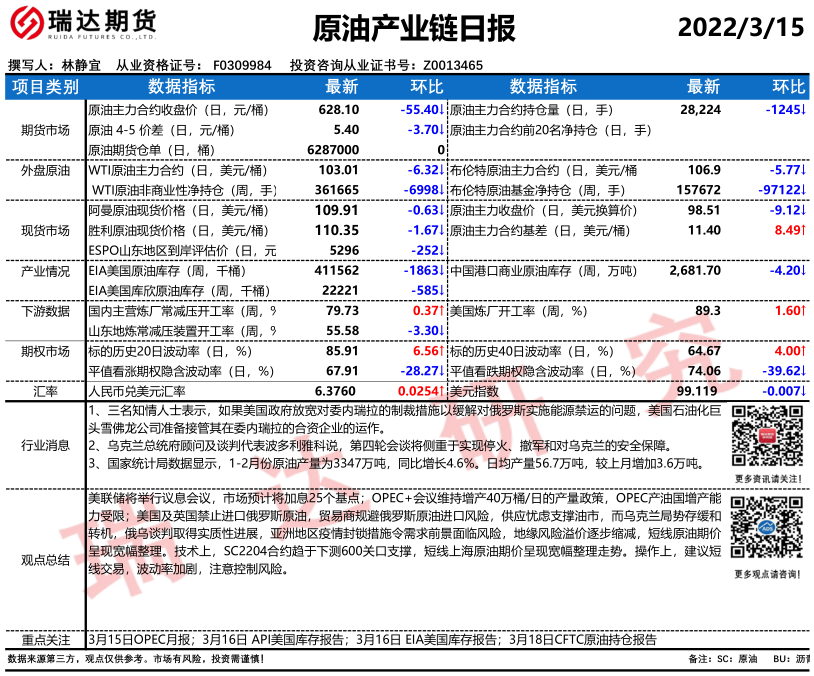Screen dimensions: 814x676
Task: Select the WTI原油主力合约 value 103.01
Action: (x=338, y=170)
